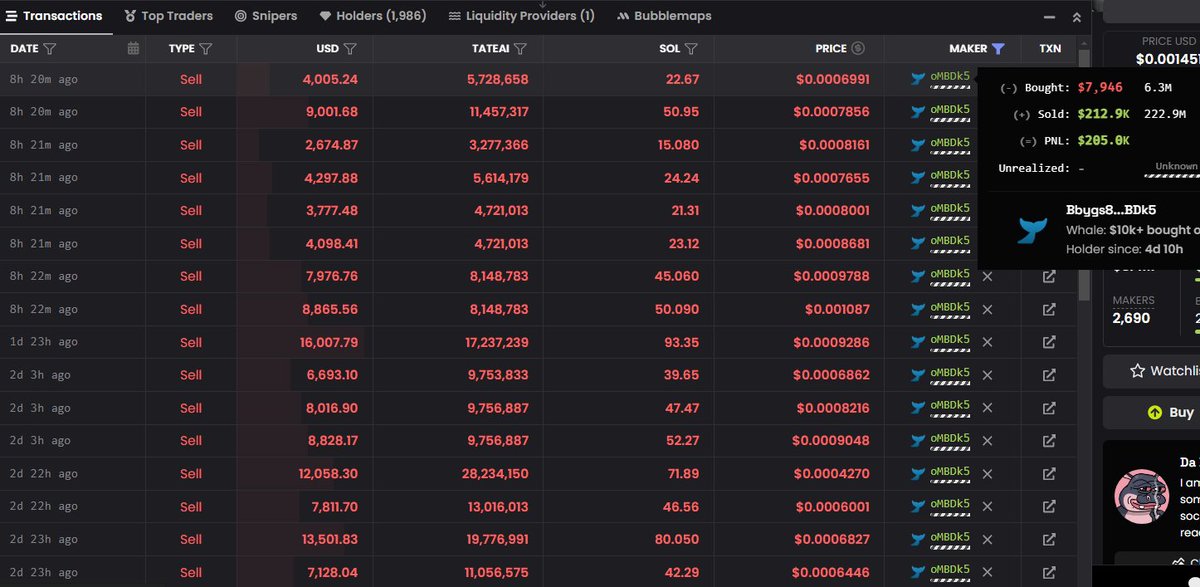Filter by SOL amount funnel icon
Screen dimensions: 1200x587
point(691,48)
